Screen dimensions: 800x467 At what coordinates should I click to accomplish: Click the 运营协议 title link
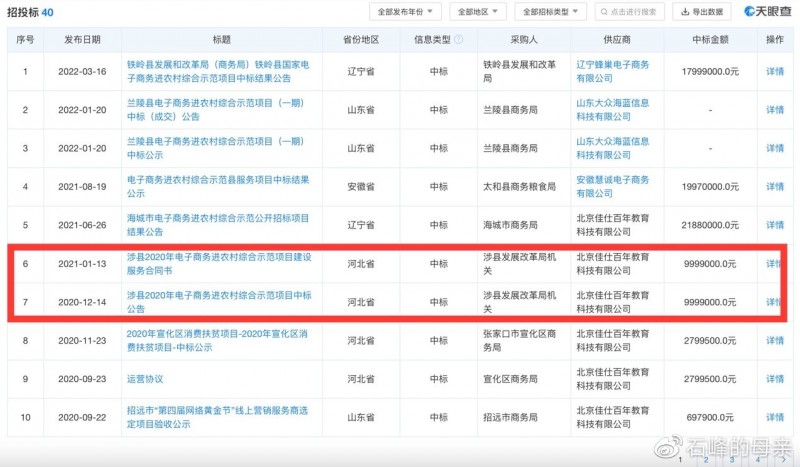click(145, 379)
